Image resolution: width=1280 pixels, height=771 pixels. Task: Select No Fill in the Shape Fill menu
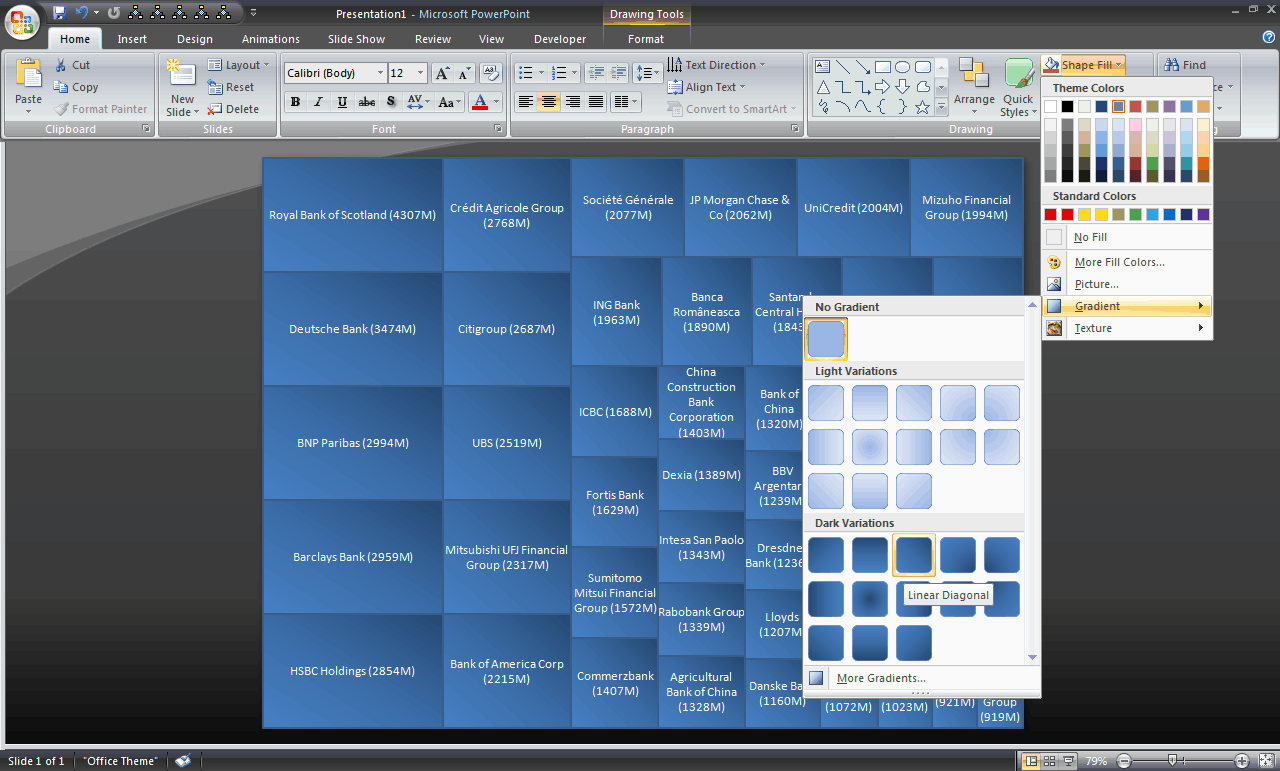click(x=1091, y=236)
